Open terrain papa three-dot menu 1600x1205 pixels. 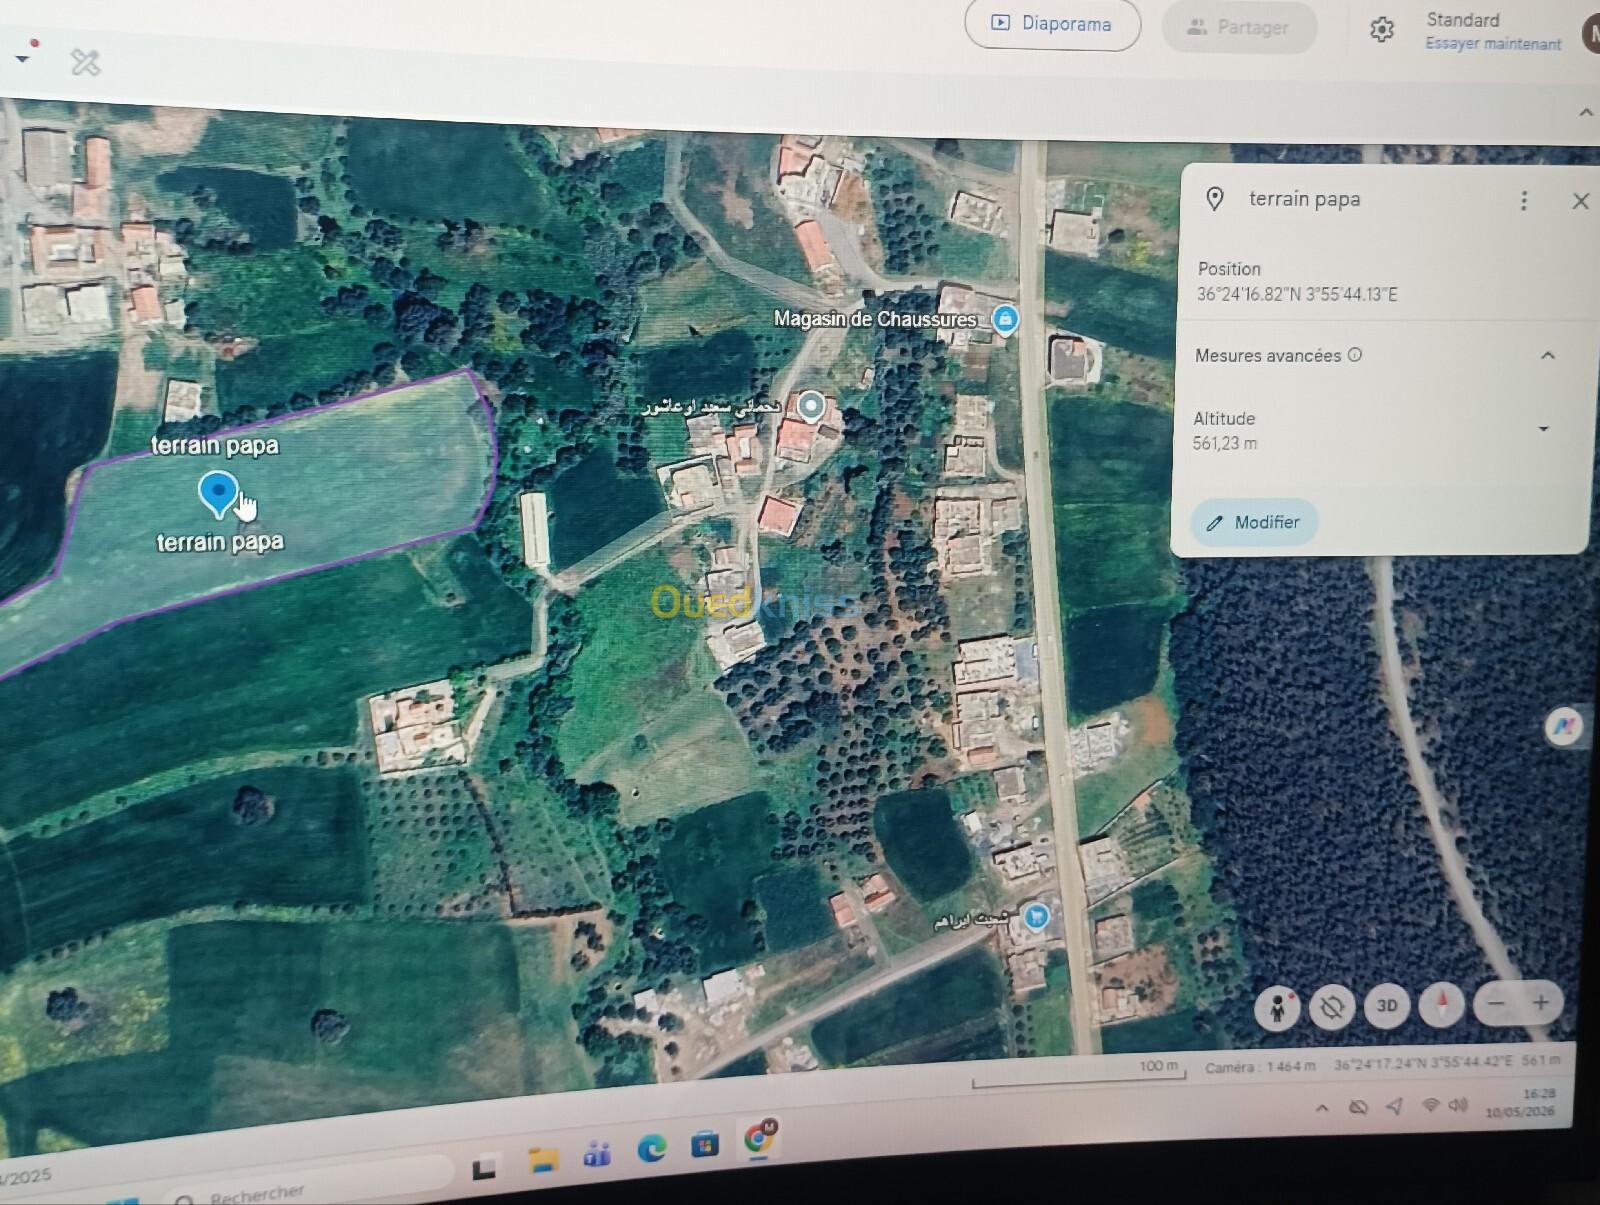(1524, 201)
